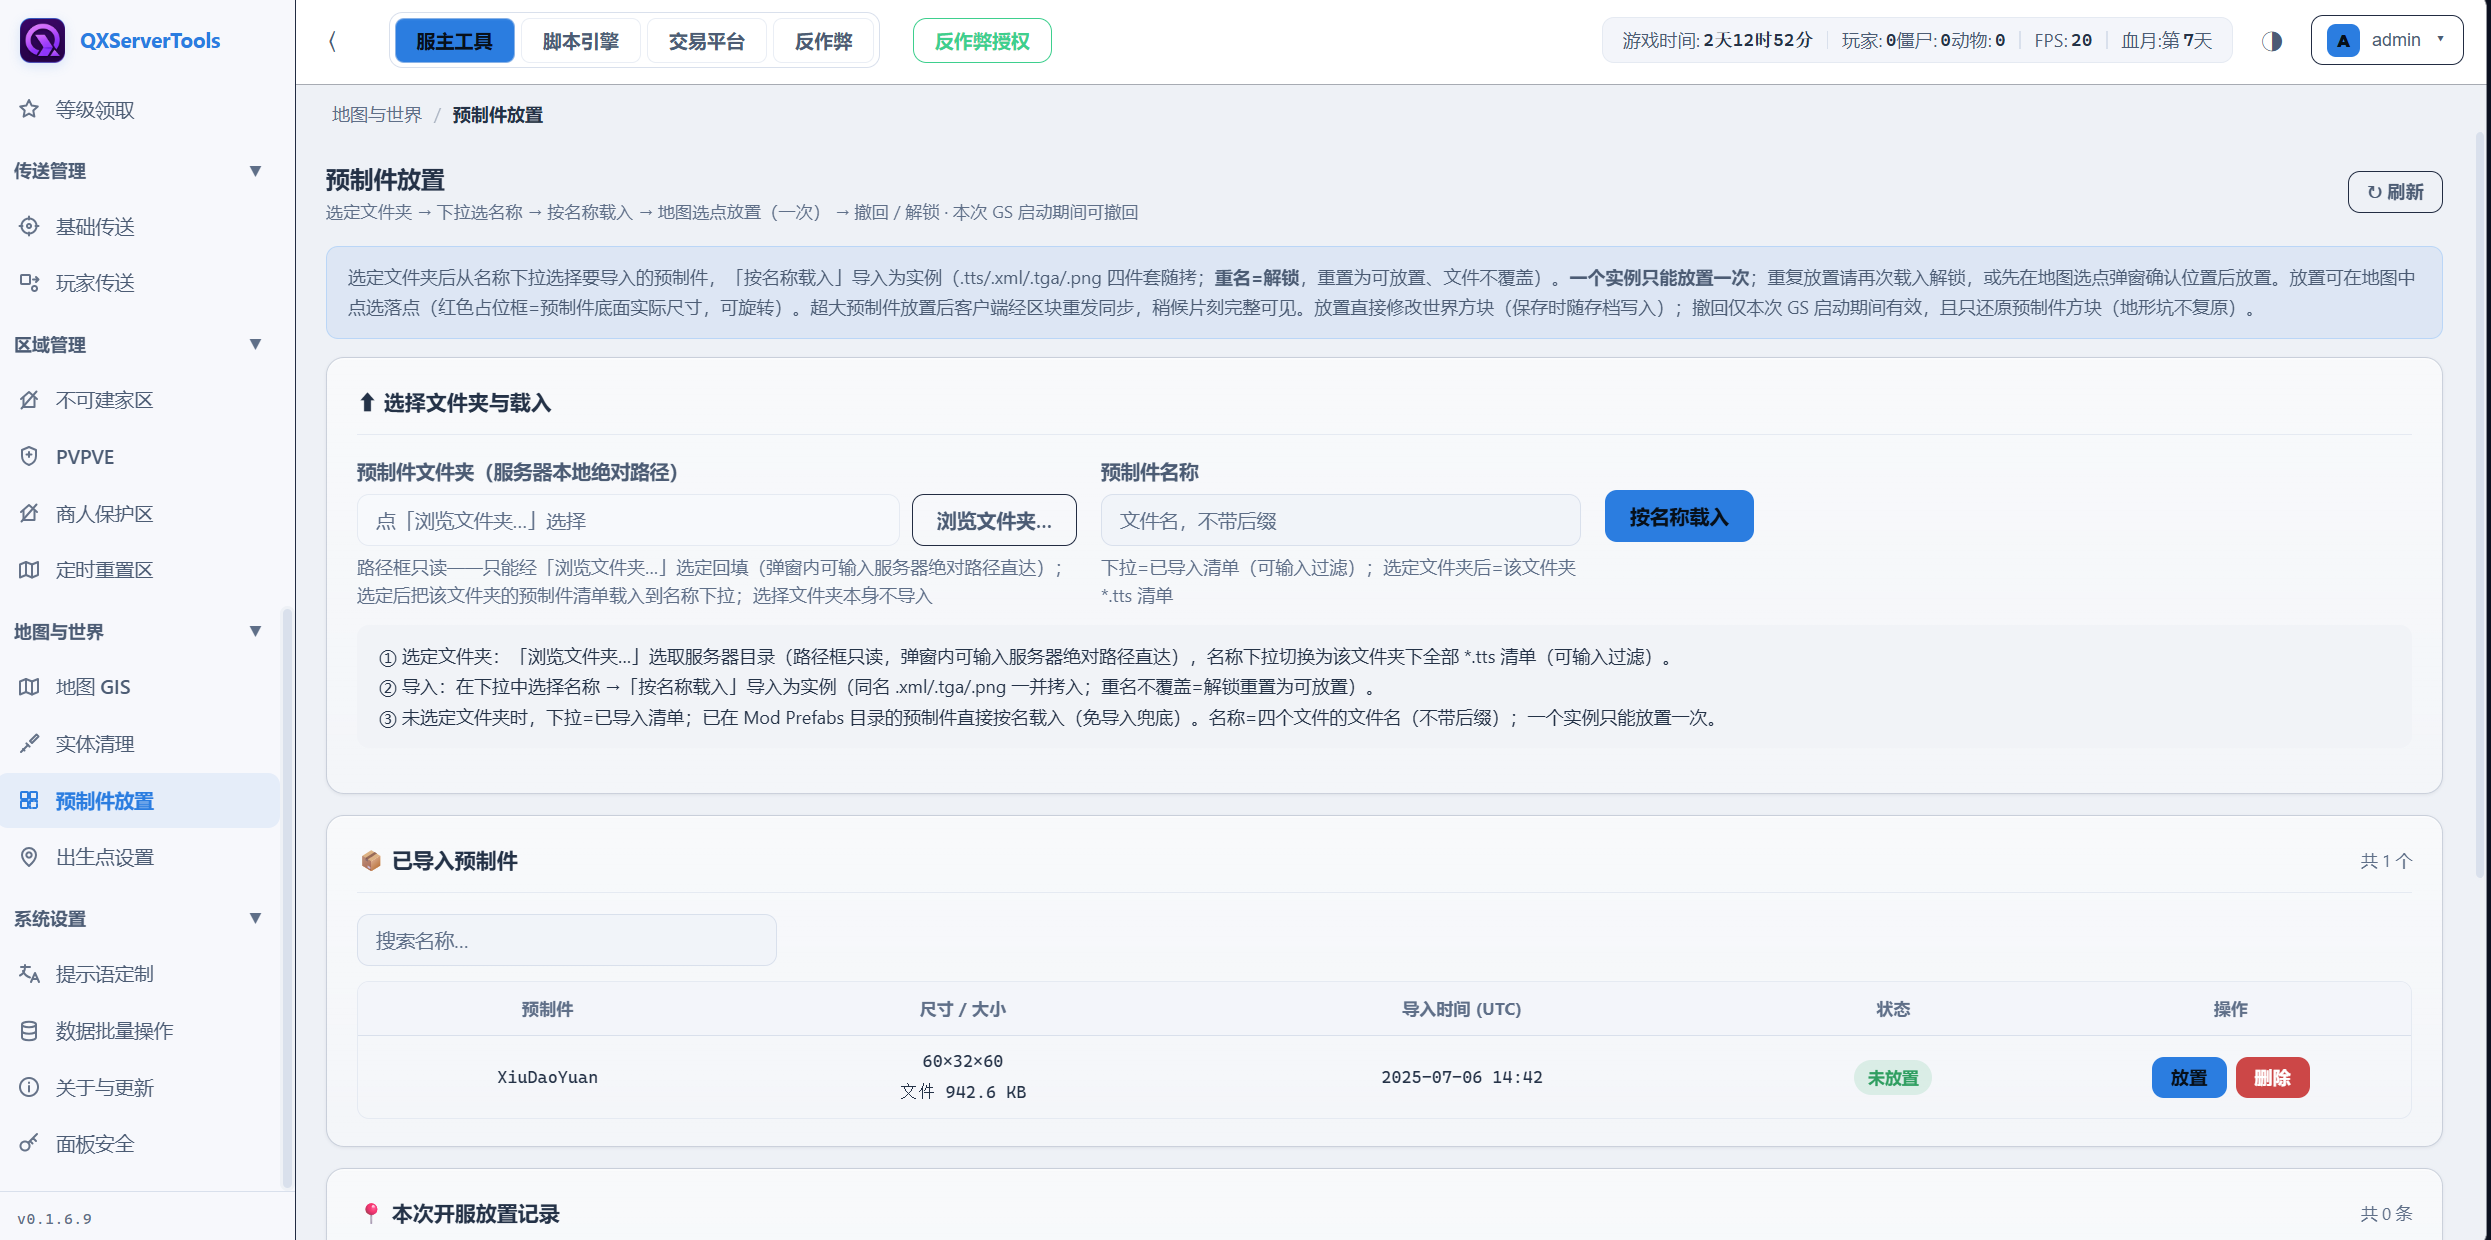Focus 预制件文件夹 path field

pyautogui.click(x=628, y=521)
